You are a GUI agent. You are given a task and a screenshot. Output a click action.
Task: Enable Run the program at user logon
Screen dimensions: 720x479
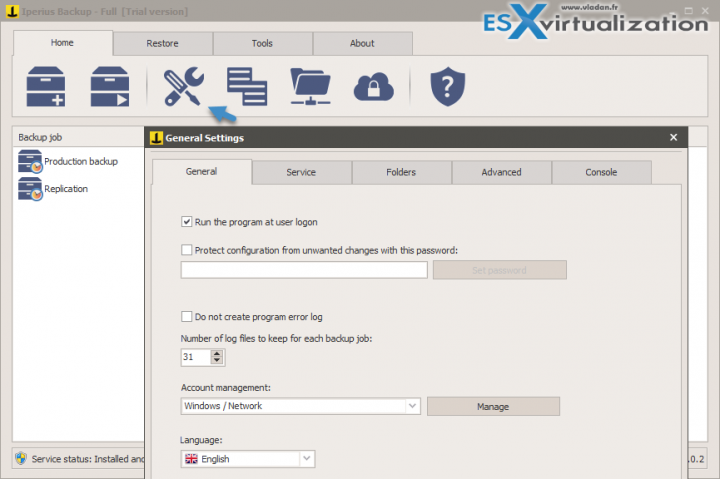(186, 222)
